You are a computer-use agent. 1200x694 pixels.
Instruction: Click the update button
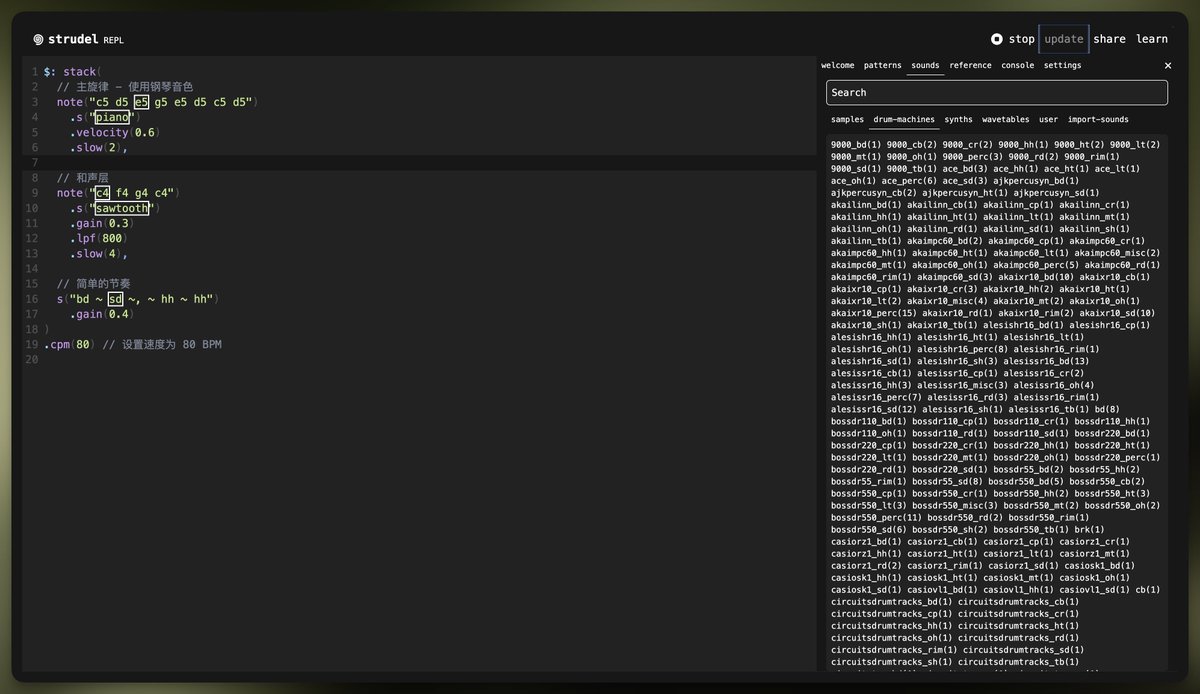(x=1064, y=39)
